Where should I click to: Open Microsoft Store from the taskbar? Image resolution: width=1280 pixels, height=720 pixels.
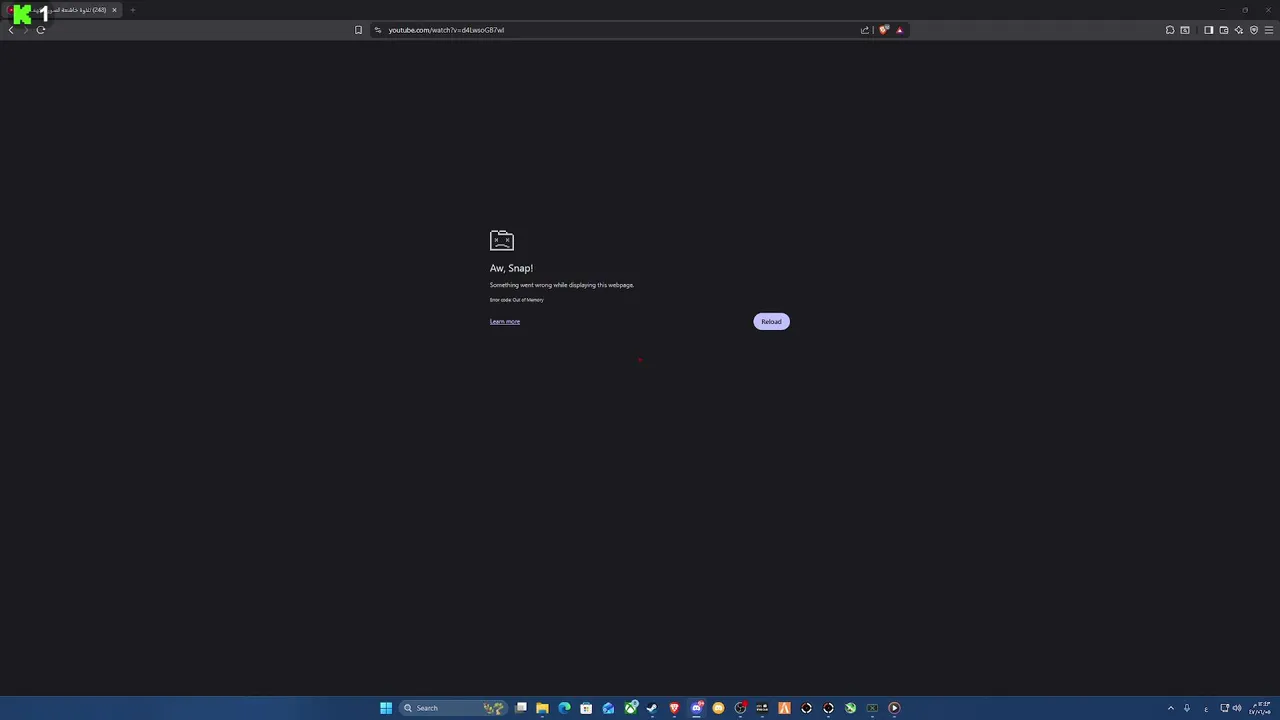(x=586, y=708)
